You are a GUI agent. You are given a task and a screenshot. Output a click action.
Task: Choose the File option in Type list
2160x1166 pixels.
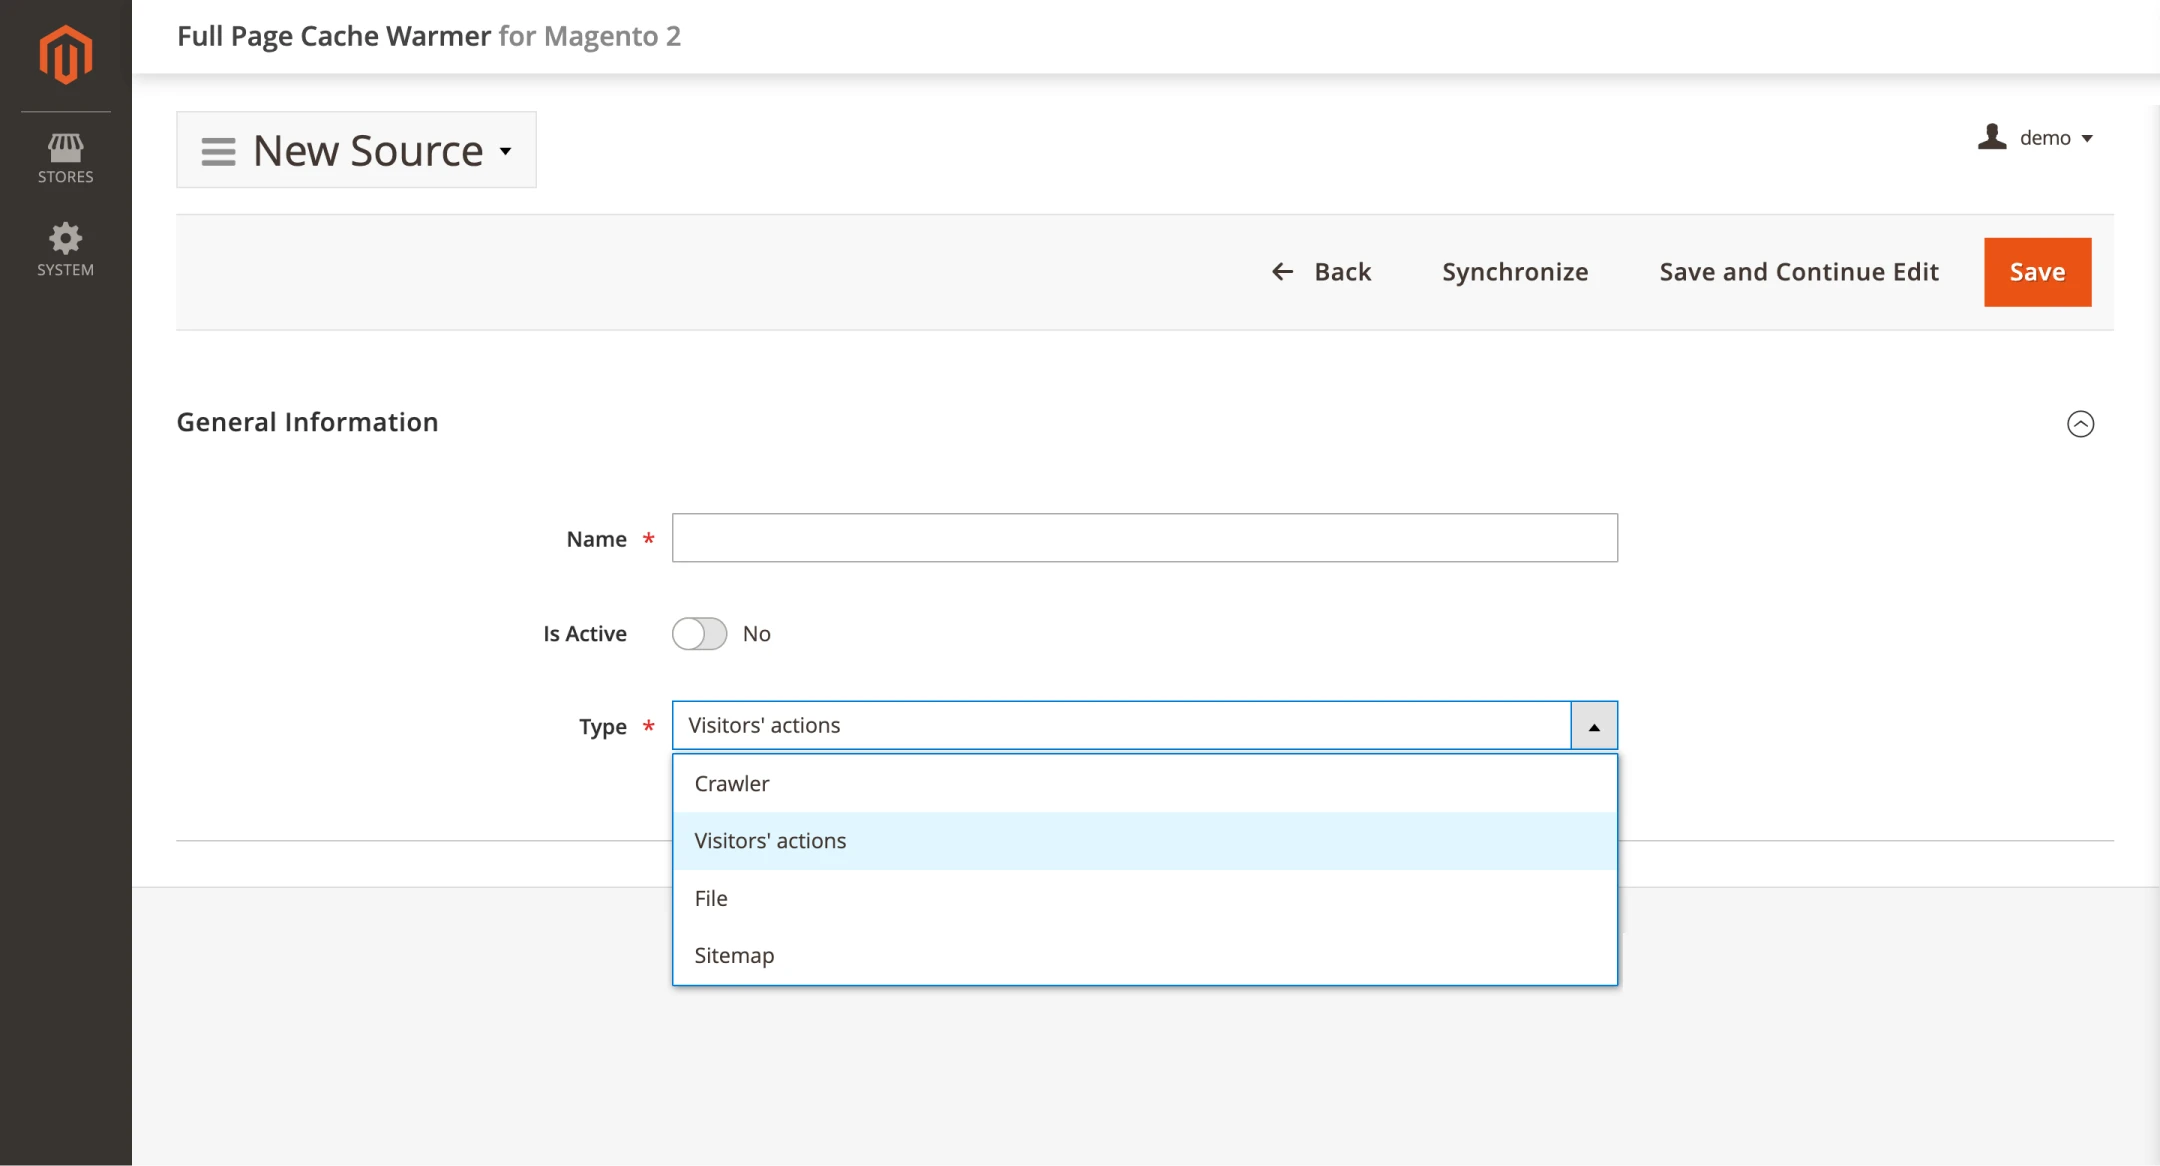click(711, 898)
